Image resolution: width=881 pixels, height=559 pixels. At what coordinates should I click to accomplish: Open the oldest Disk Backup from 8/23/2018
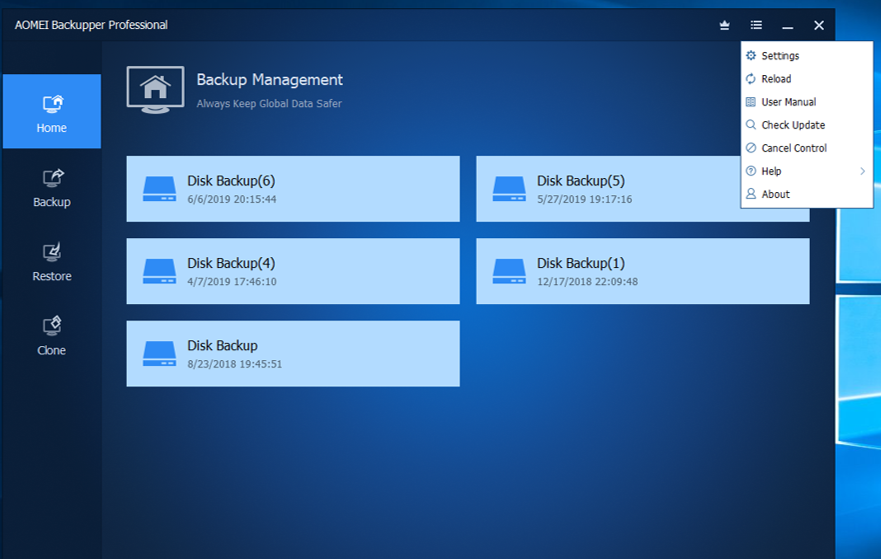click(x=292, y=353)
